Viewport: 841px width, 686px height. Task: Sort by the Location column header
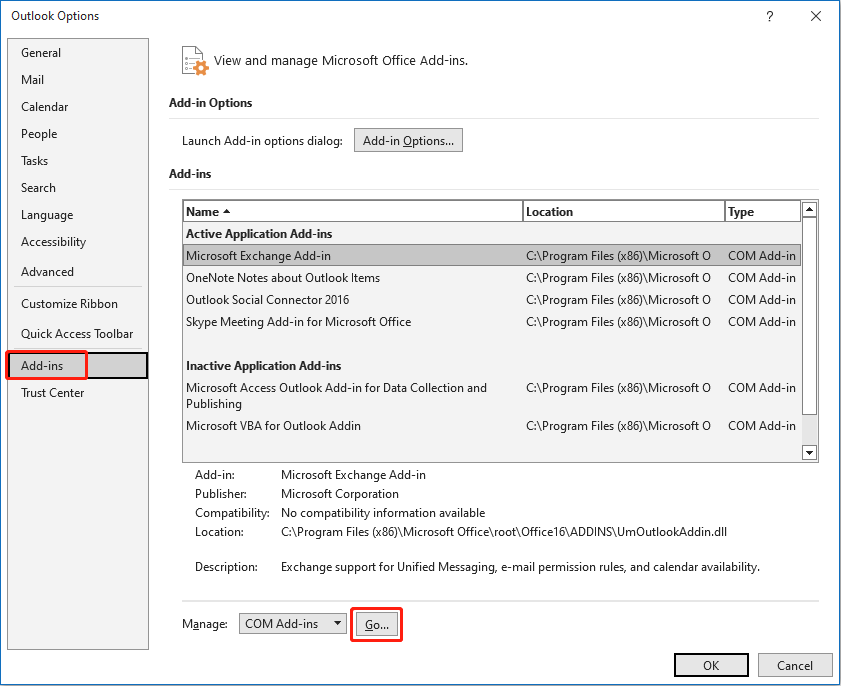(624, 211)
